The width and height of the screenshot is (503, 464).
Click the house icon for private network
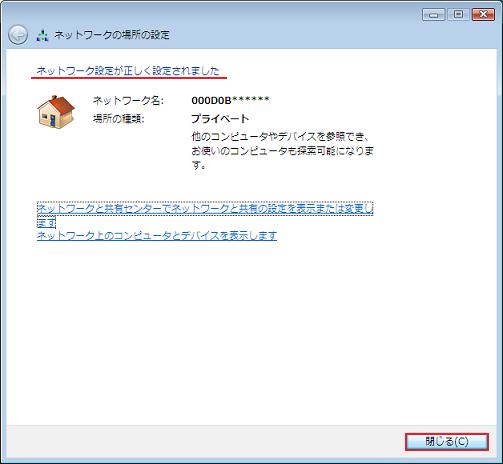coord(56,112)
